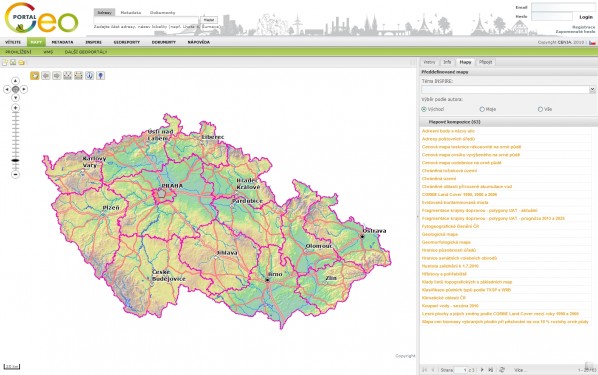
Task: Open the Více... paging menu
Action: coord(519,370)
